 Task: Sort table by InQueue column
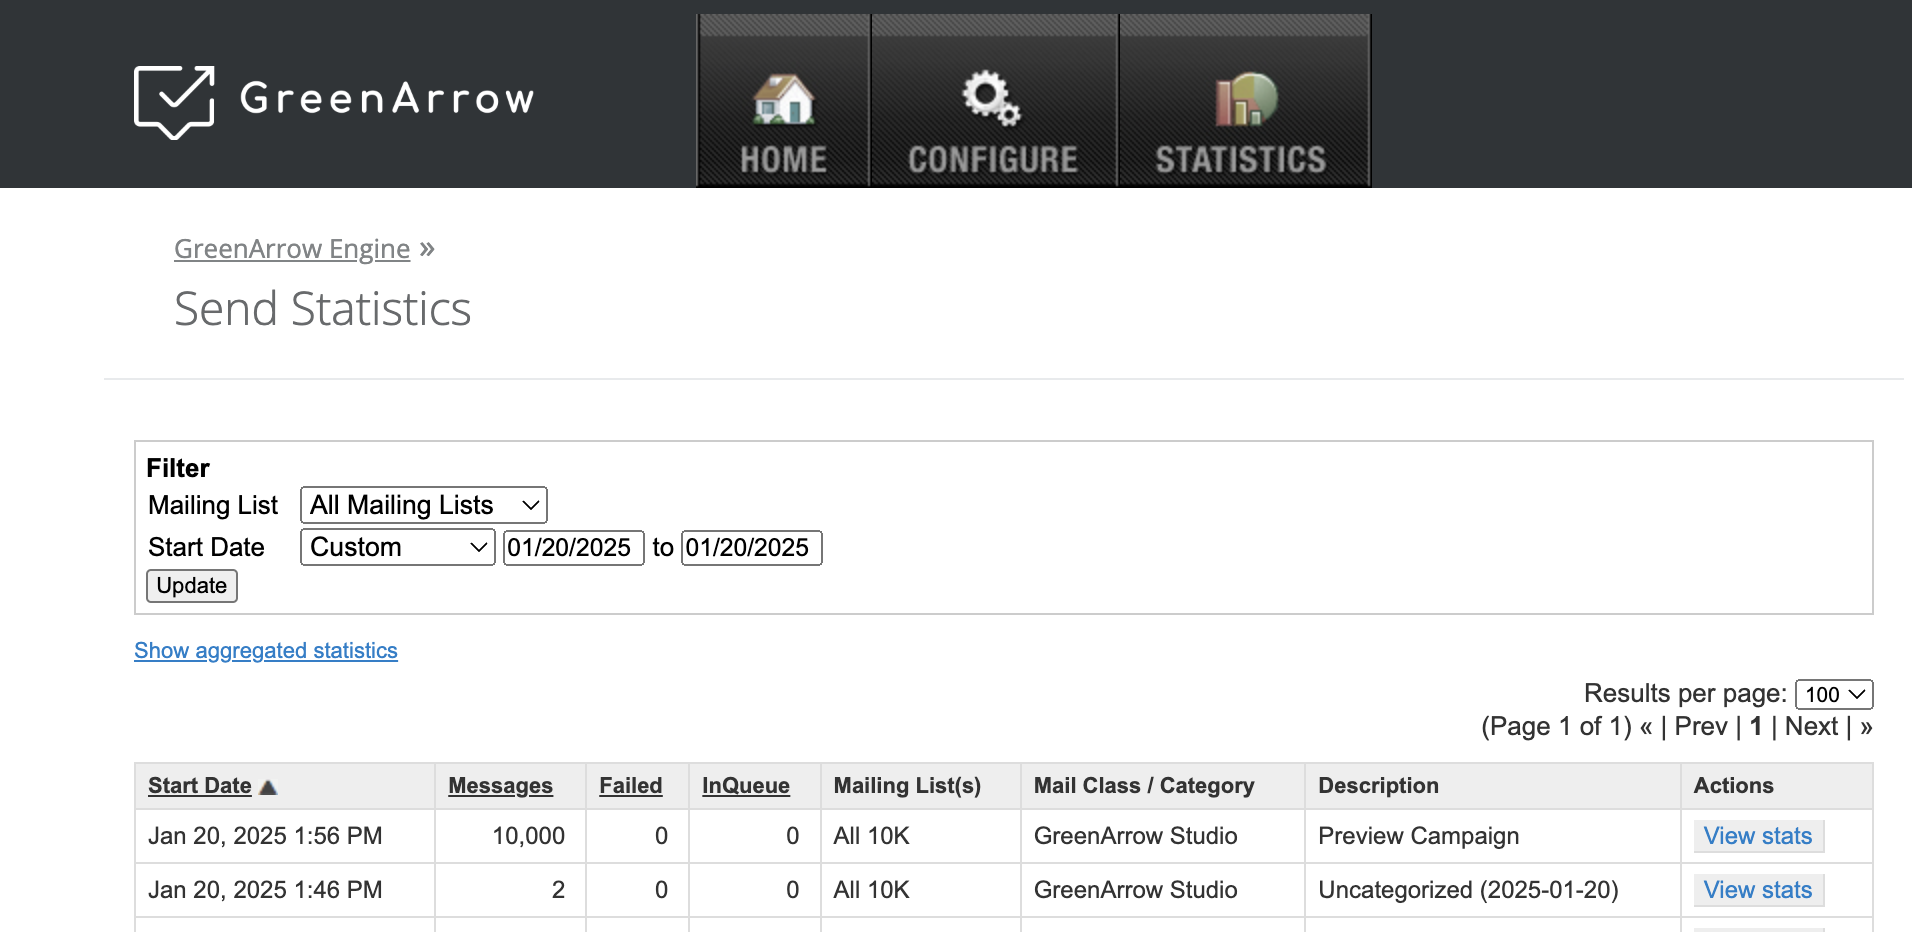745,786
